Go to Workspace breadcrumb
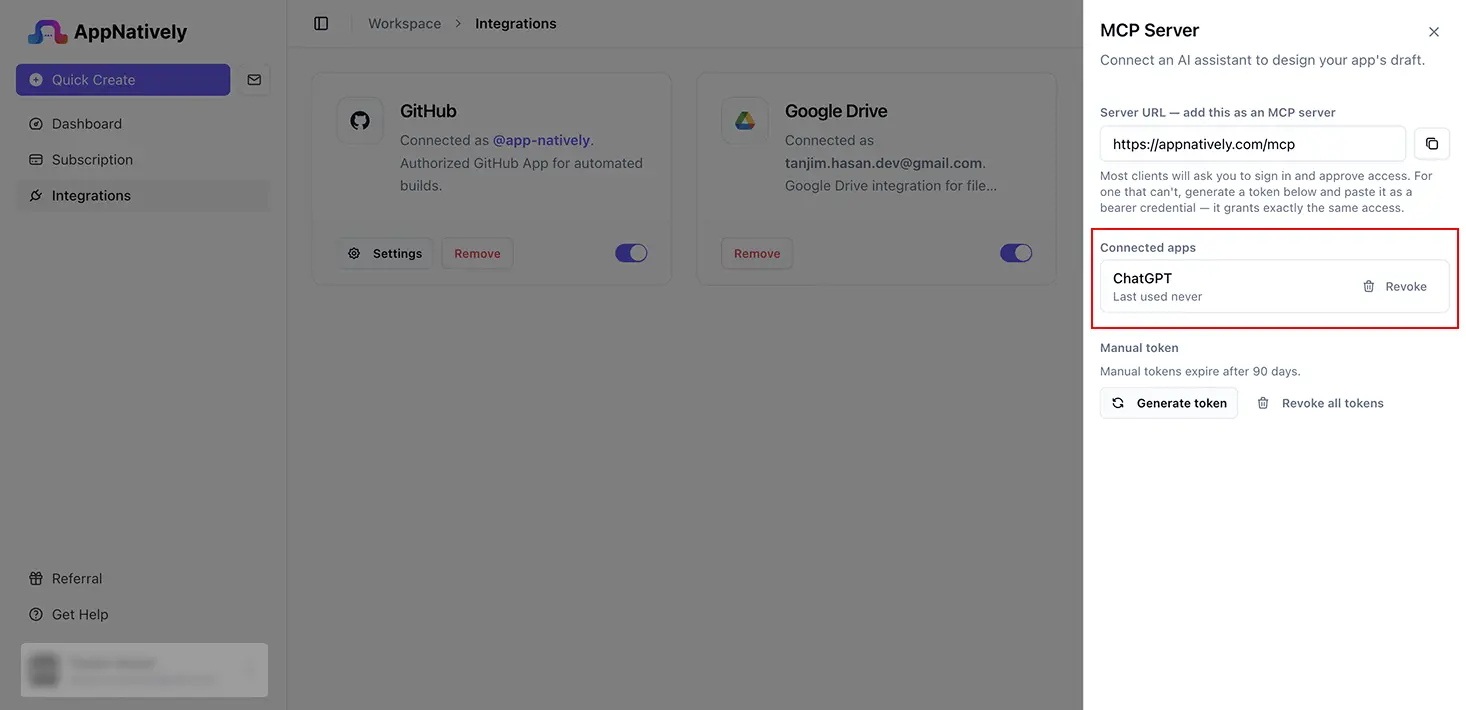This screenshot has height=710, width=1466. [x=404, y=23]
